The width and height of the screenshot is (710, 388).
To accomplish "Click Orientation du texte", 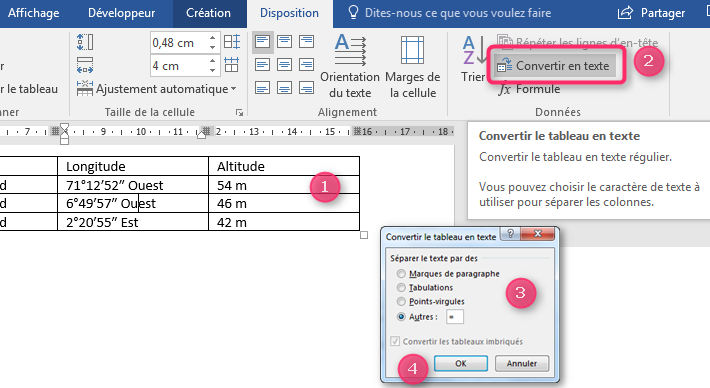I will click(350, 67).
